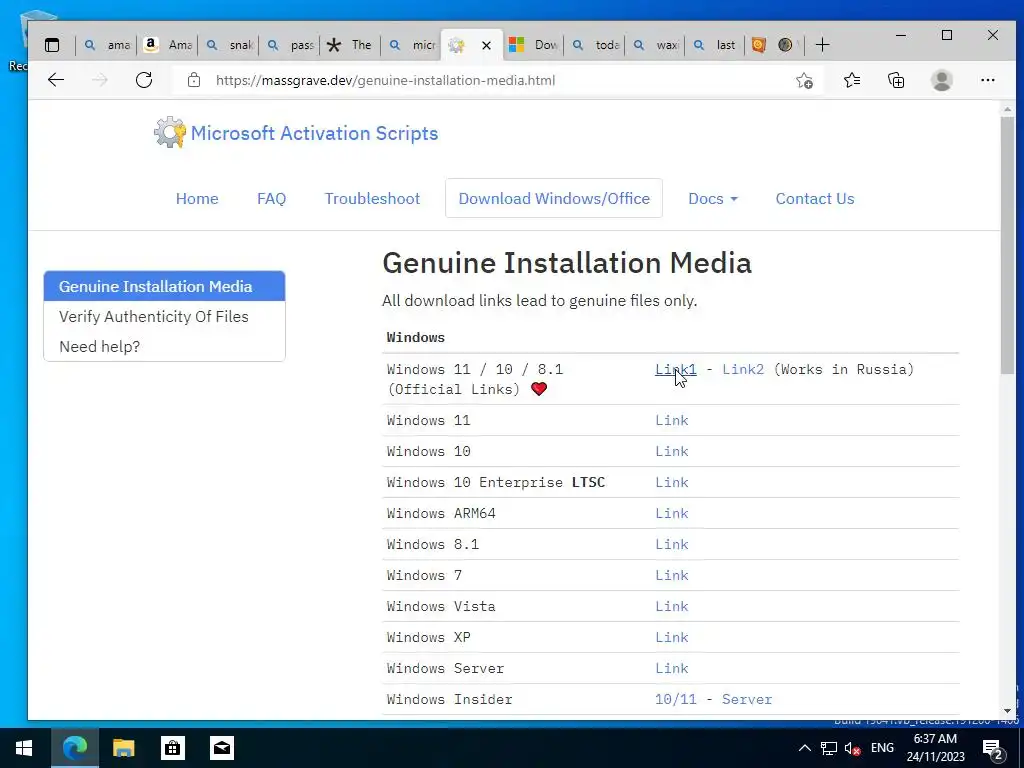Screen dimensions: 1024x768
Task: Switch to the 'snak' search tab
Action: click(229, 45)
